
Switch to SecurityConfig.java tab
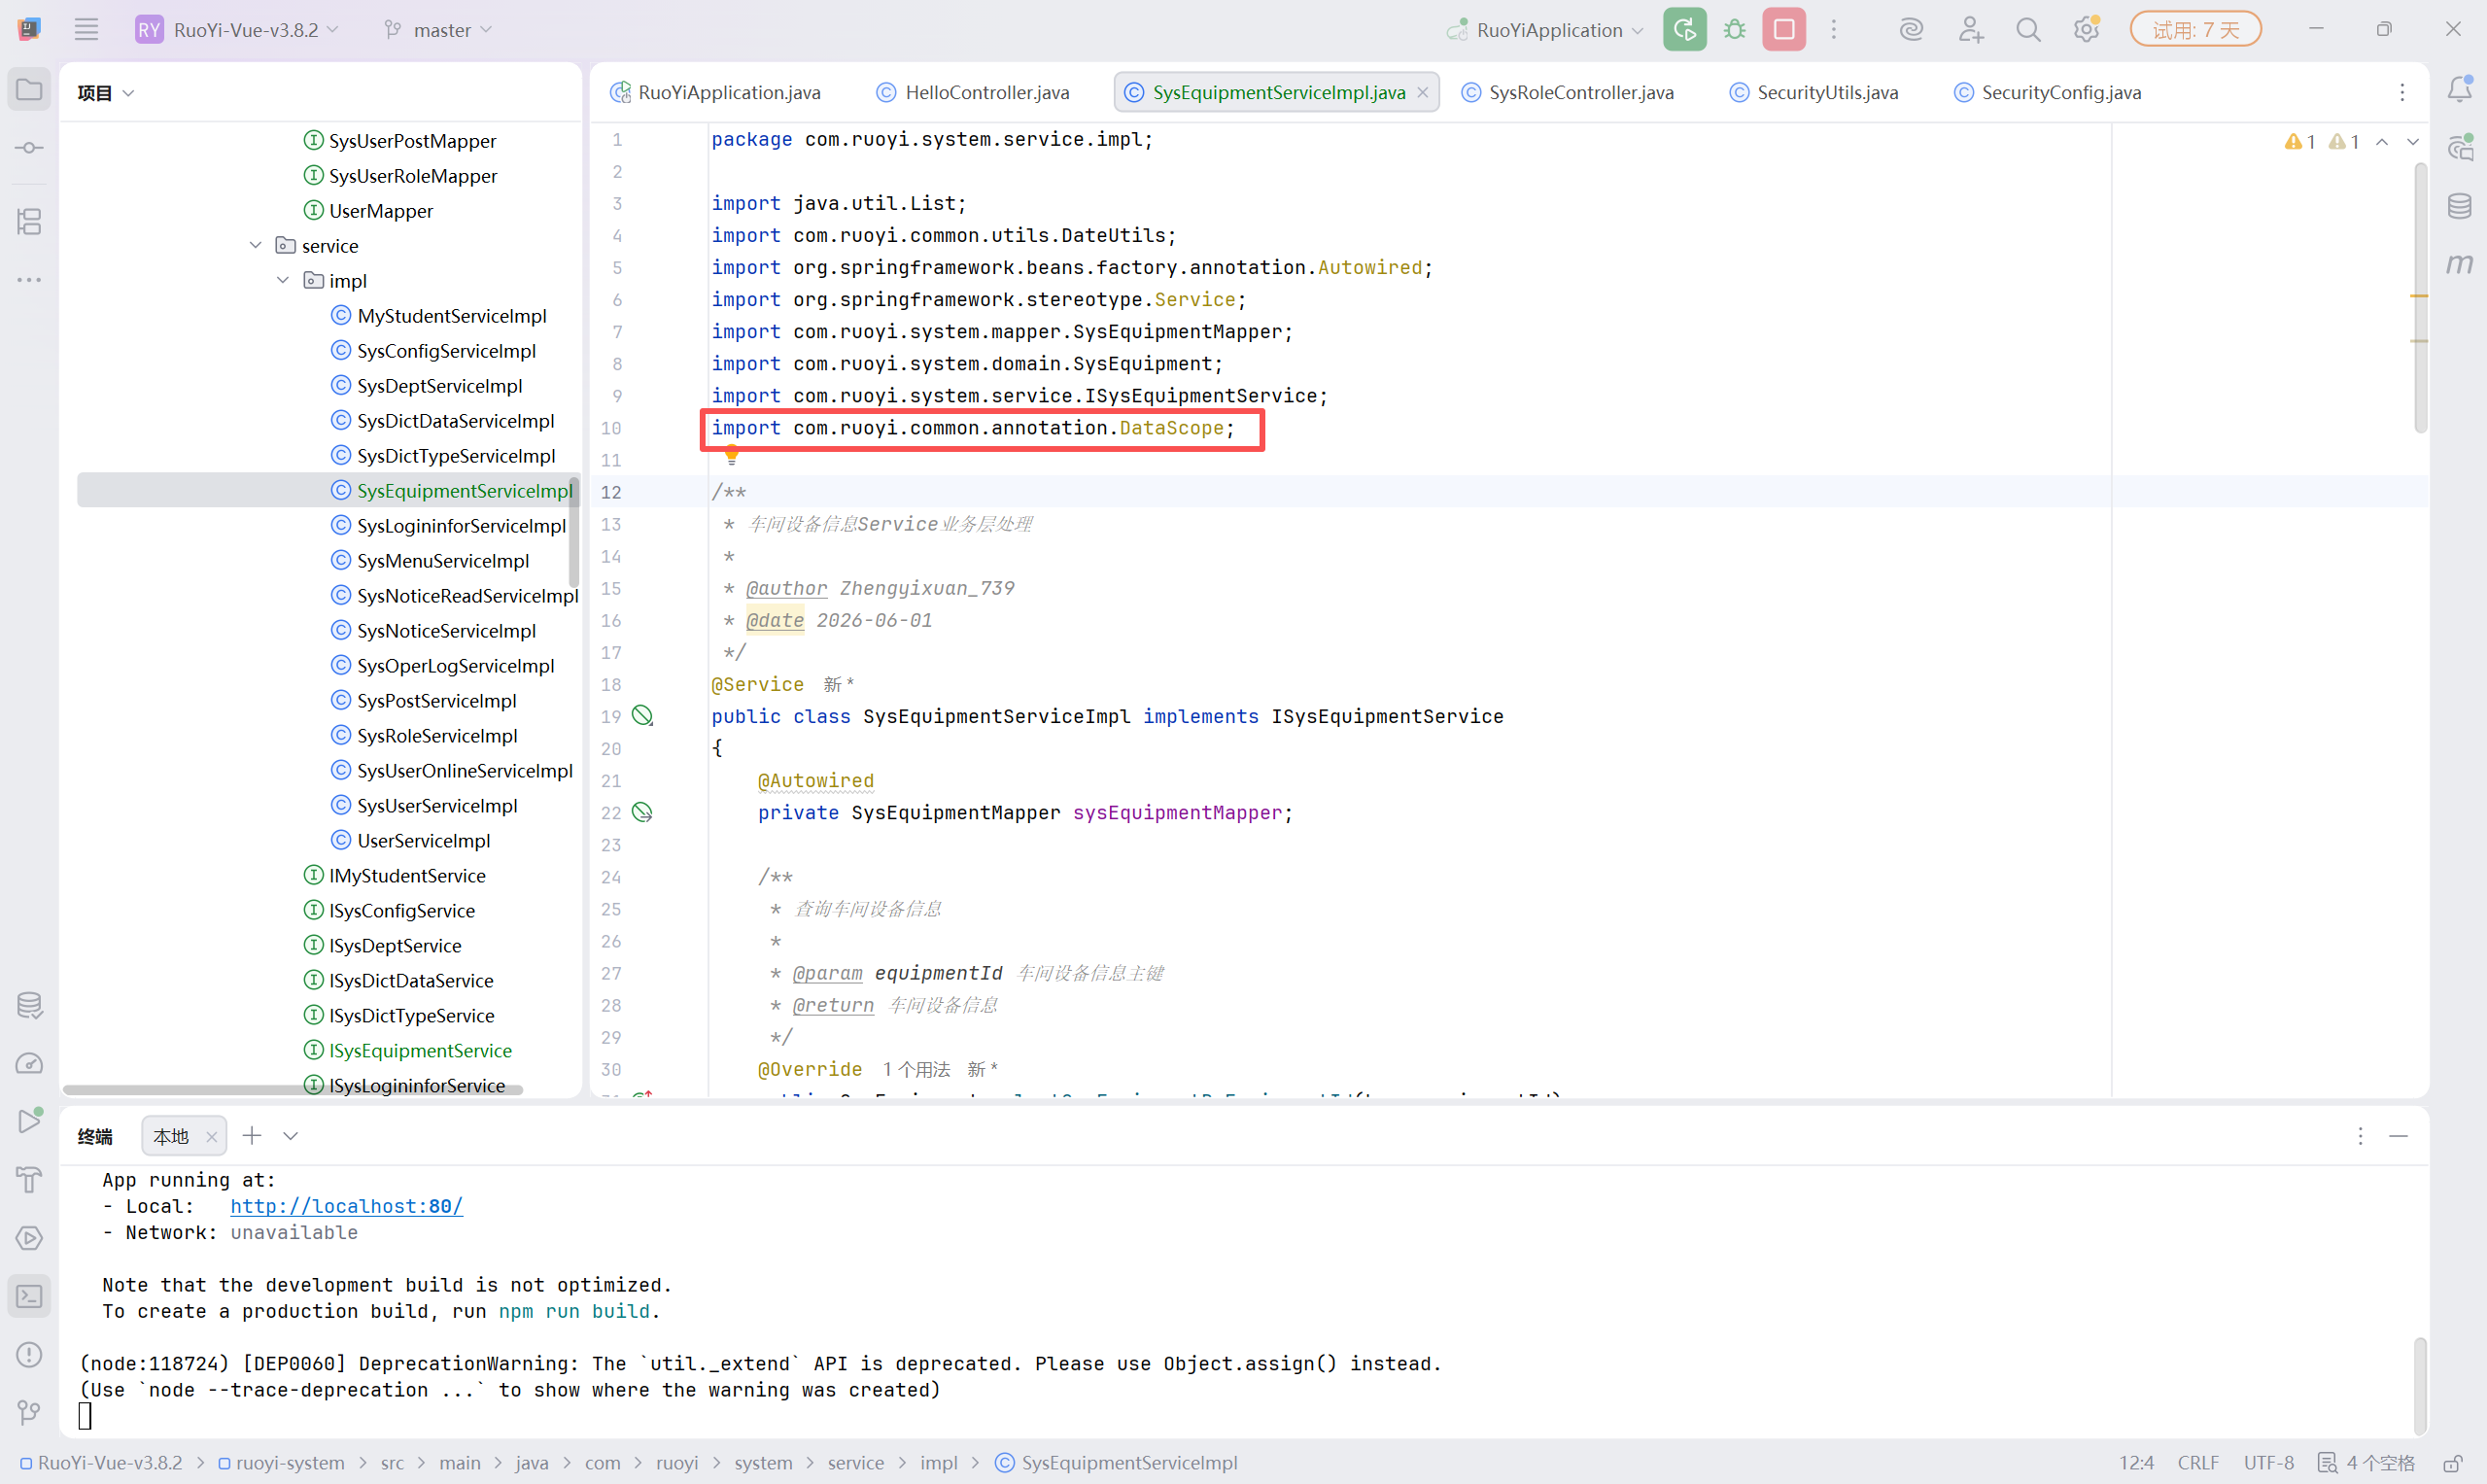[x=2048, y=92]
